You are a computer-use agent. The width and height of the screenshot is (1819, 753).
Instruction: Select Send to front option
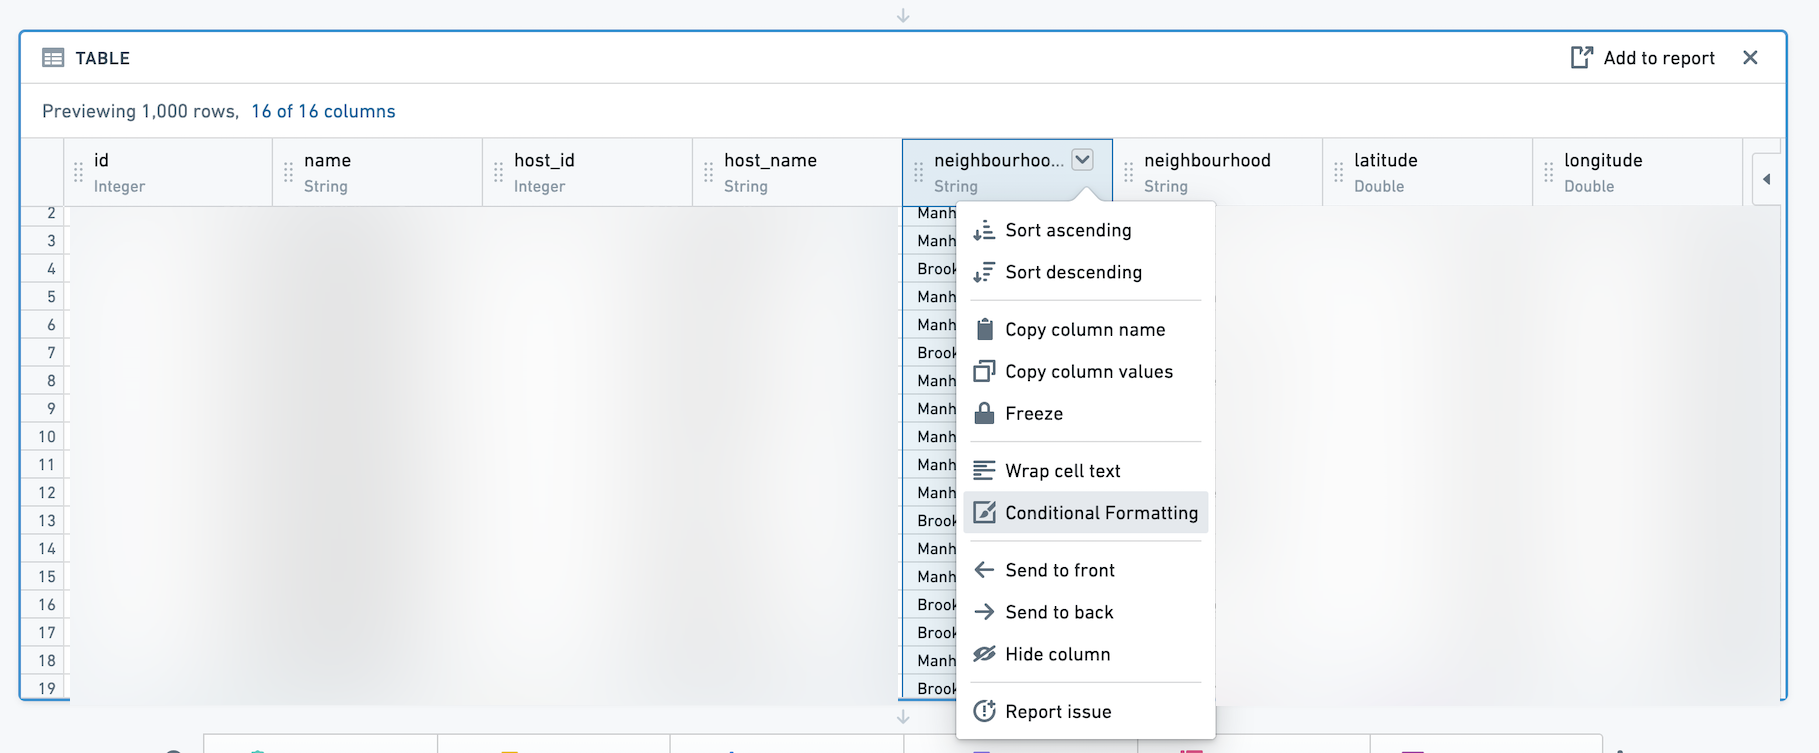click(x=1086, y=570)
